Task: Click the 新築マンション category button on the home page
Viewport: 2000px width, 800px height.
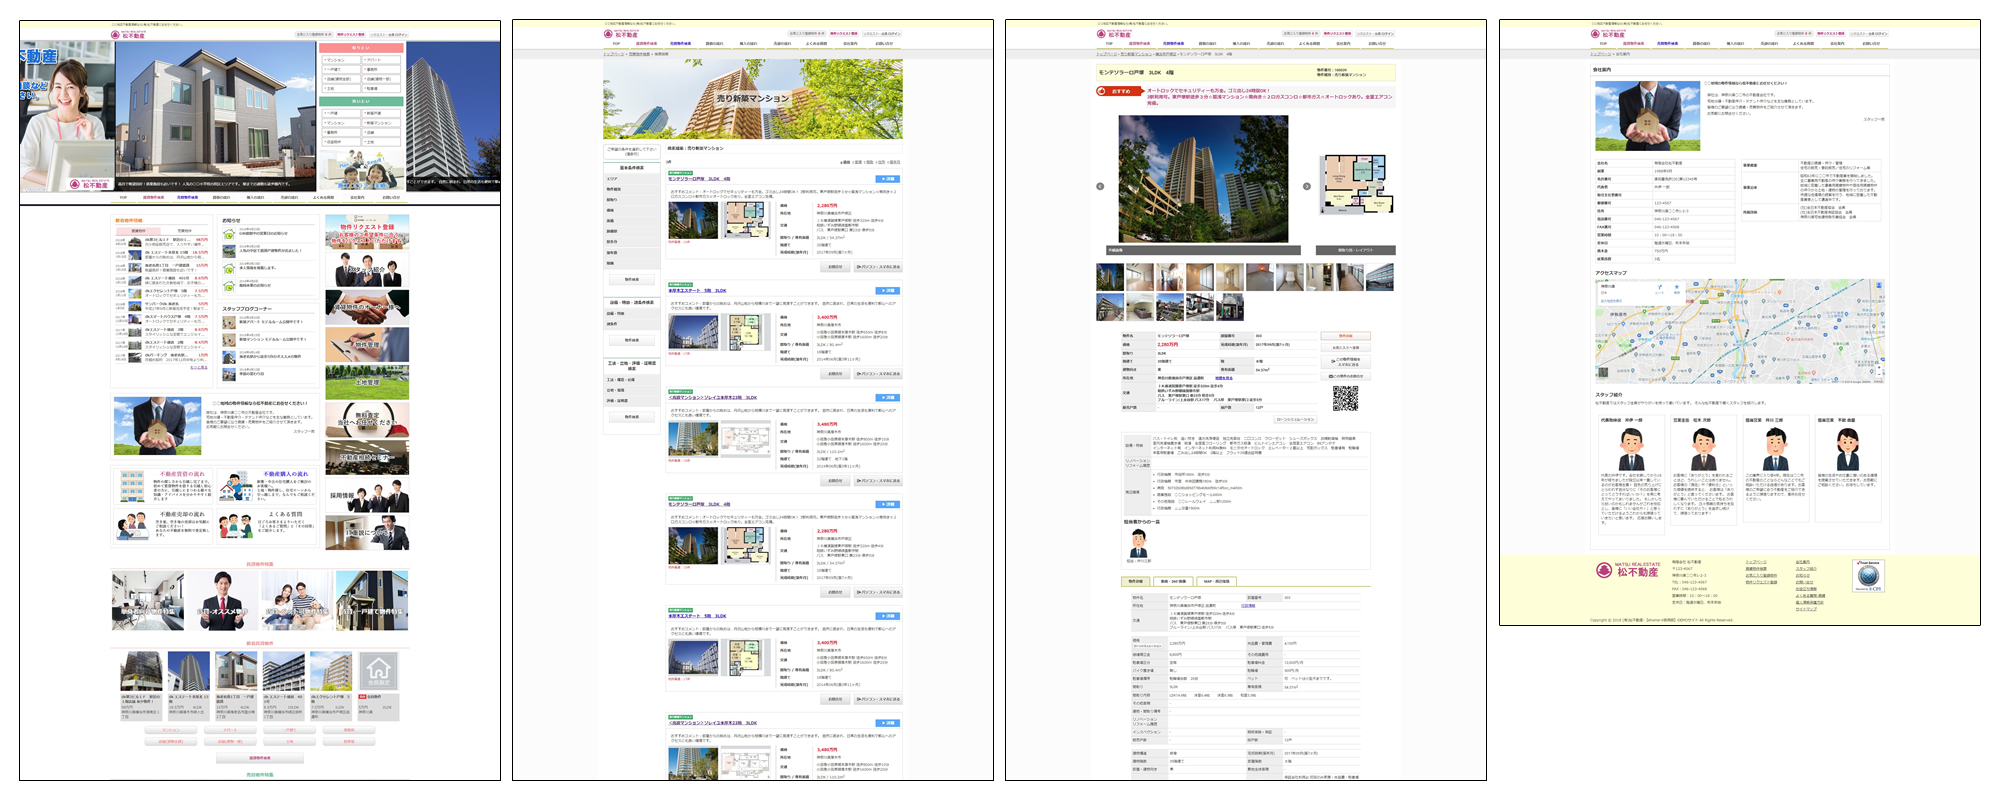Action: (x=382, y=123)
